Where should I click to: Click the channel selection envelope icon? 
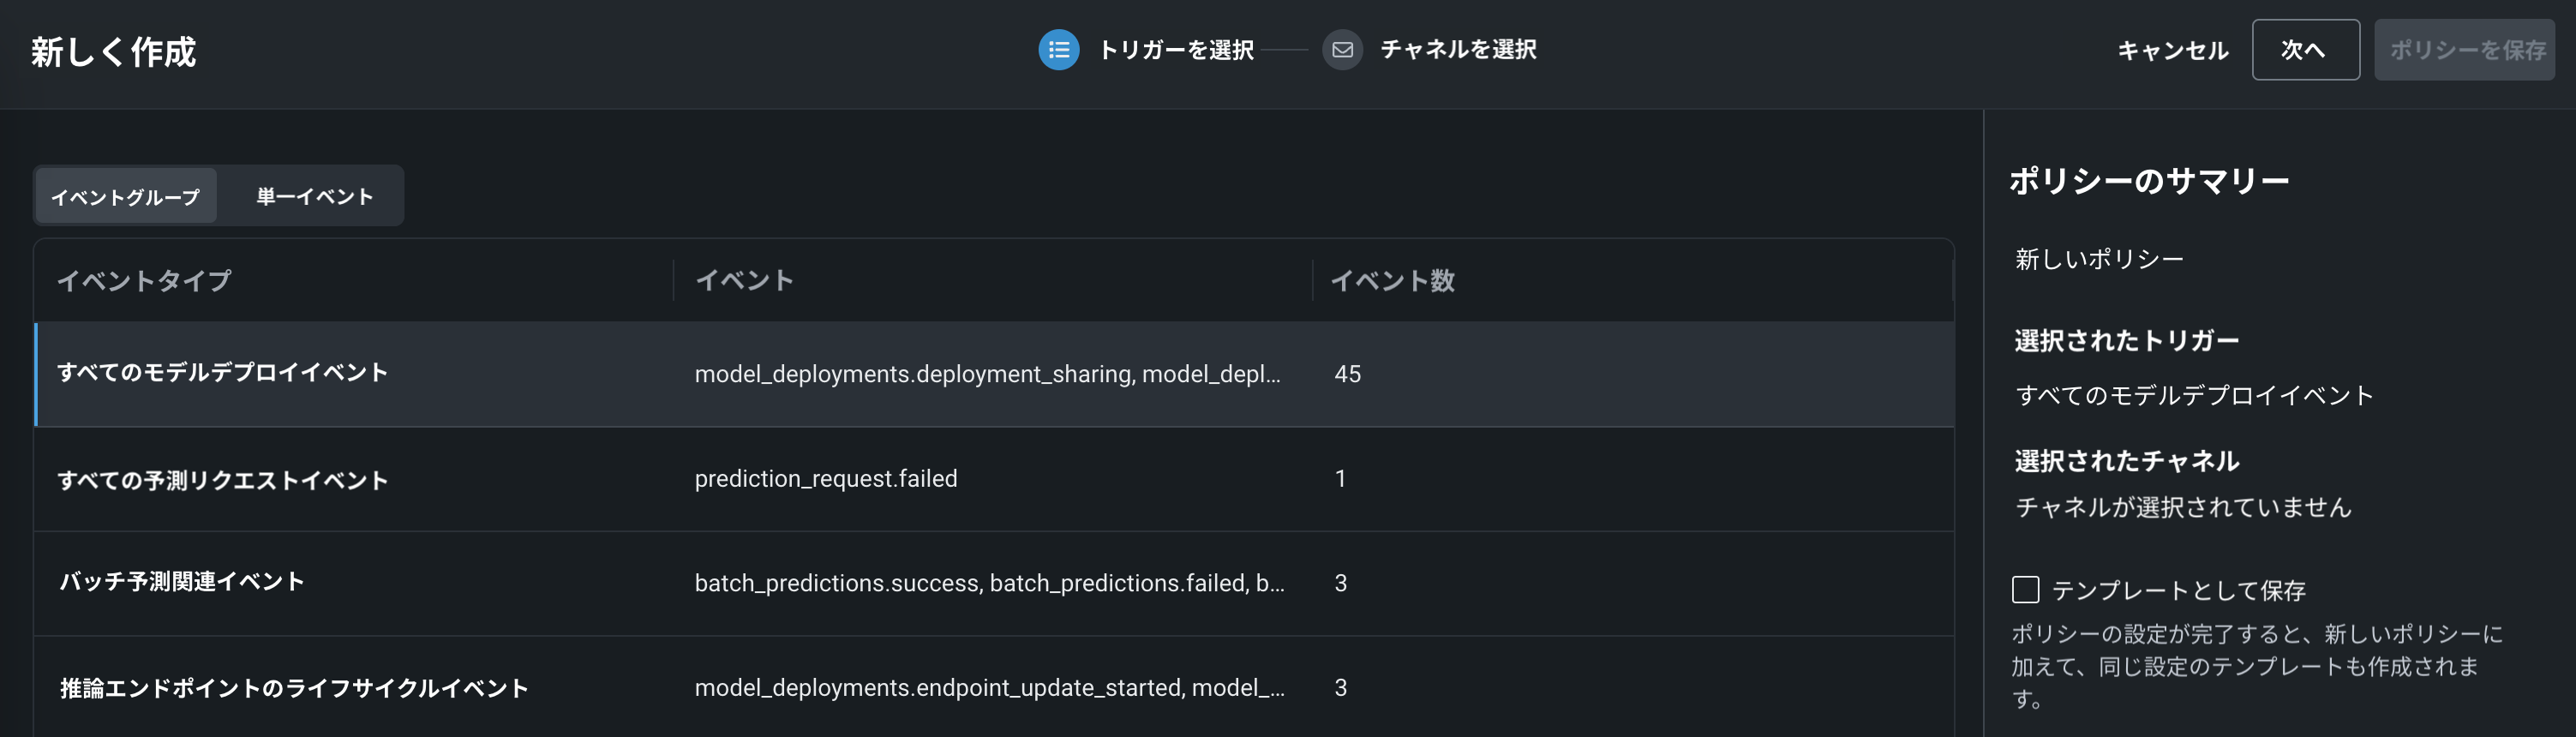click(1342, 50)
